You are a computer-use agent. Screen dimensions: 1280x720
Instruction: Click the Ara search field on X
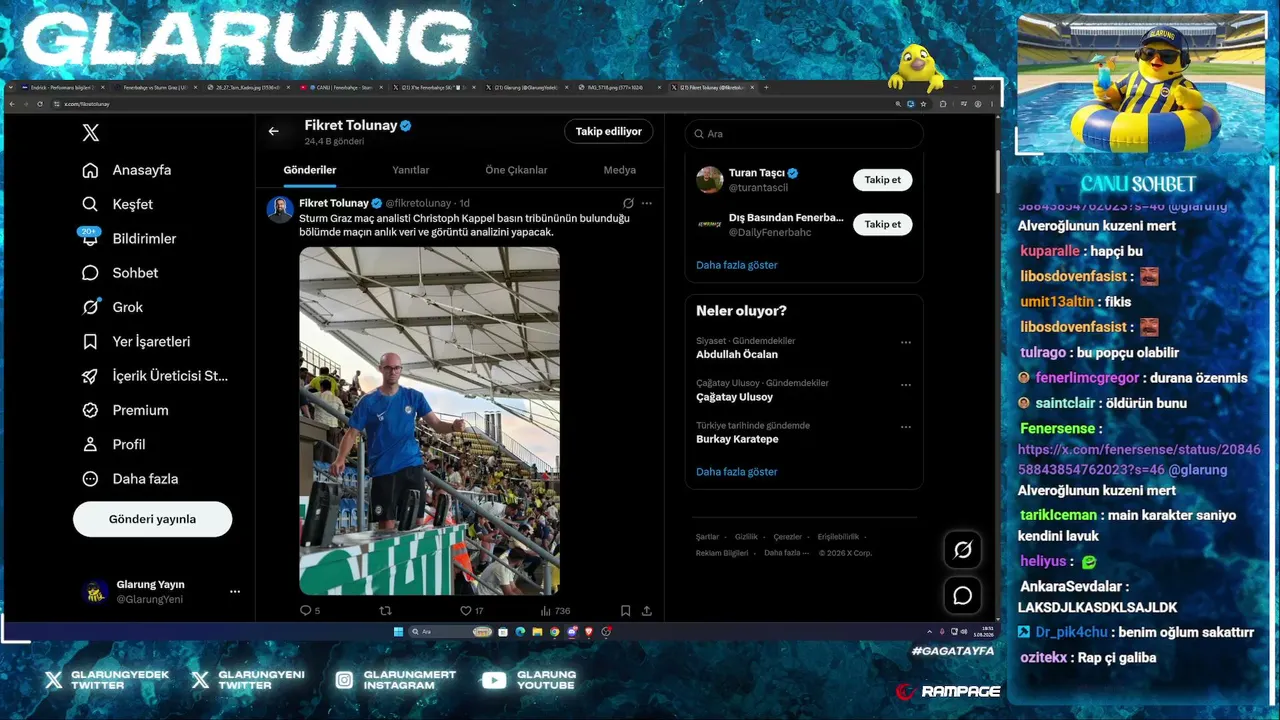[x=804, y=134]
